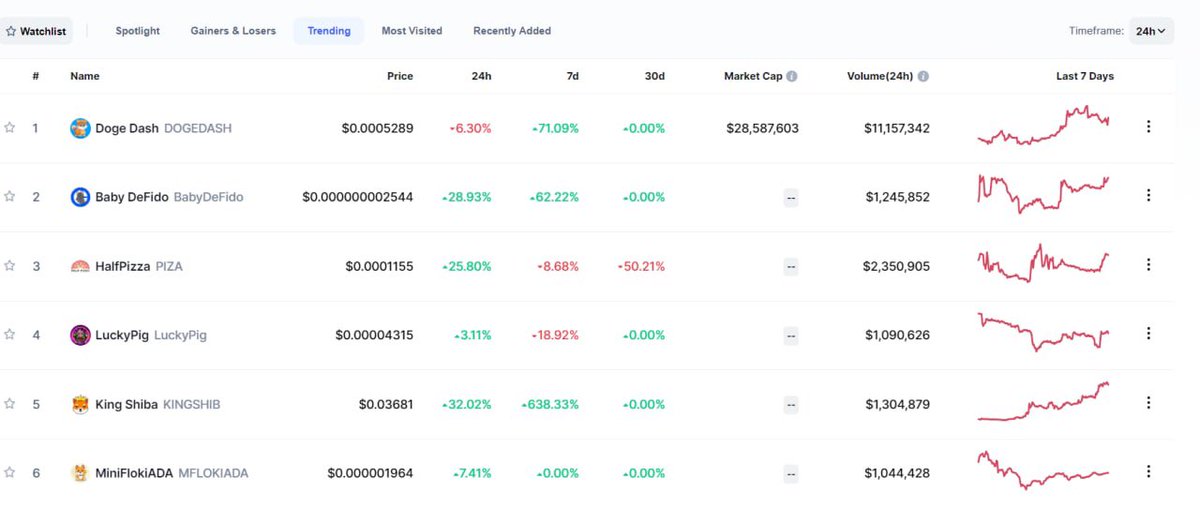This screenshot has width=1200, height=507.
Task: Click Doge Dash 7-day sparkline chart
Action: [x=1043, y=126]
